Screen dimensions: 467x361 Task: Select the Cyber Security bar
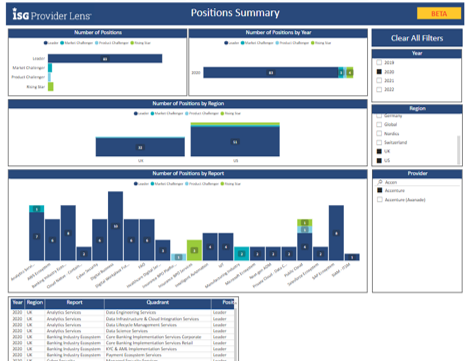[x=100, y=240]
